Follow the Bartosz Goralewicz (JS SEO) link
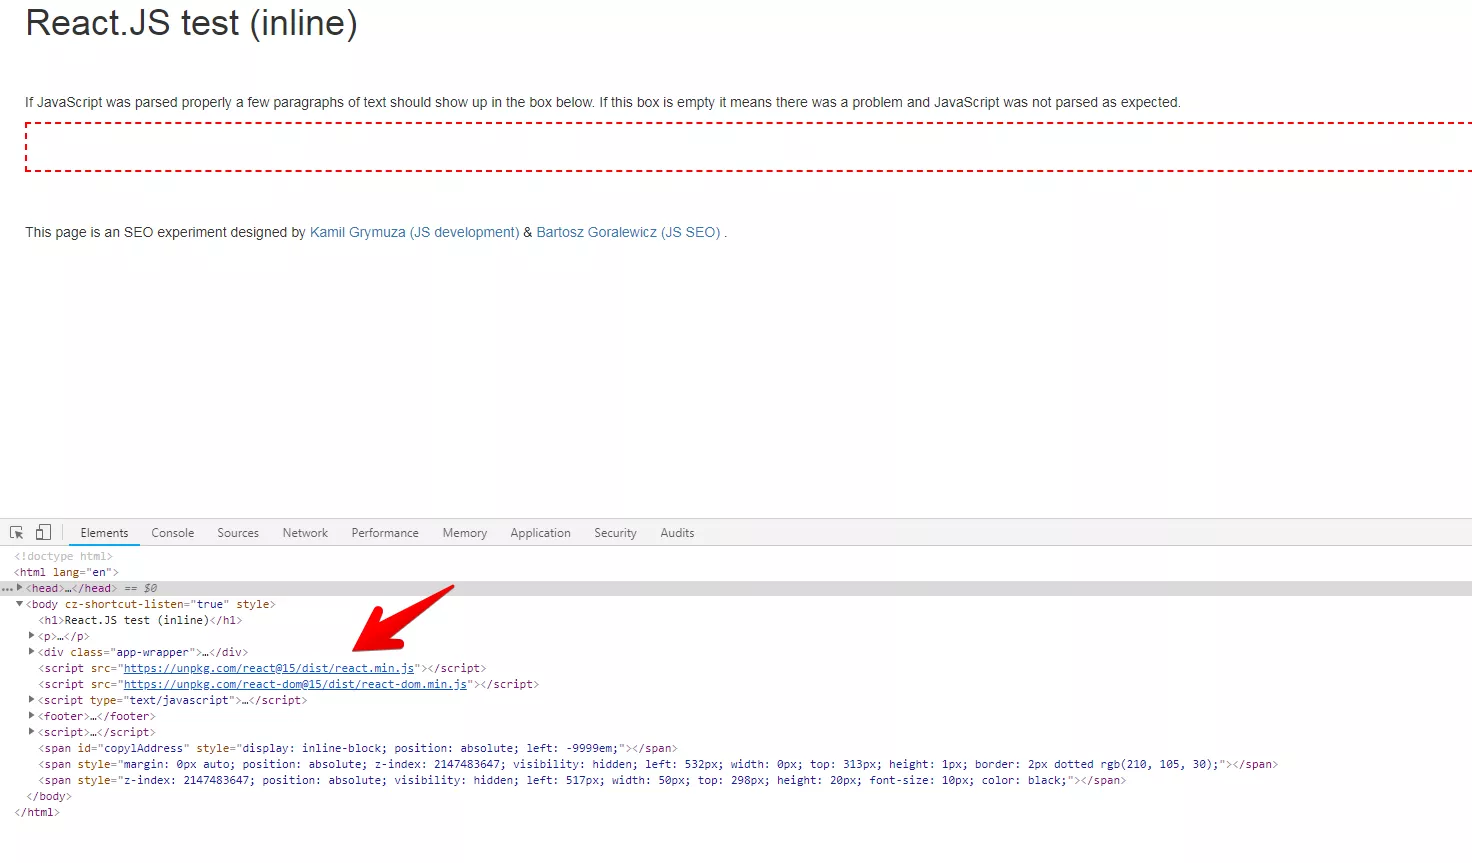This screenshot has height=863, width=1472. click(628, 232)
